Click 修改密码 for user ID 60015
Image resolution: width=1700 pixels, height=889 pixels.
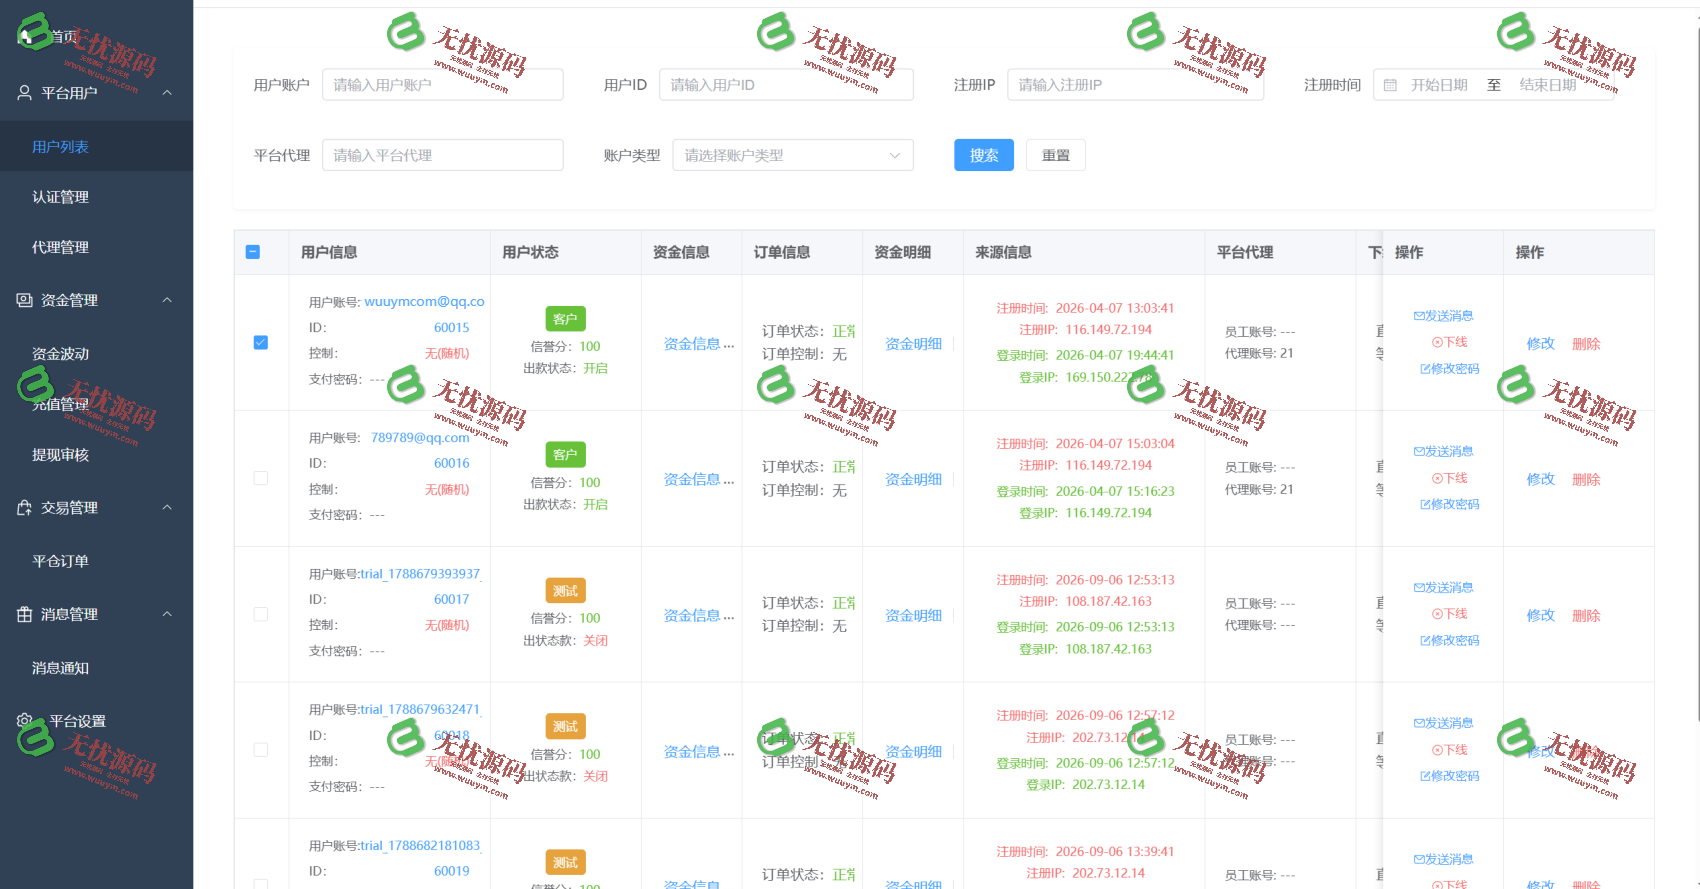coord(1450,369)
